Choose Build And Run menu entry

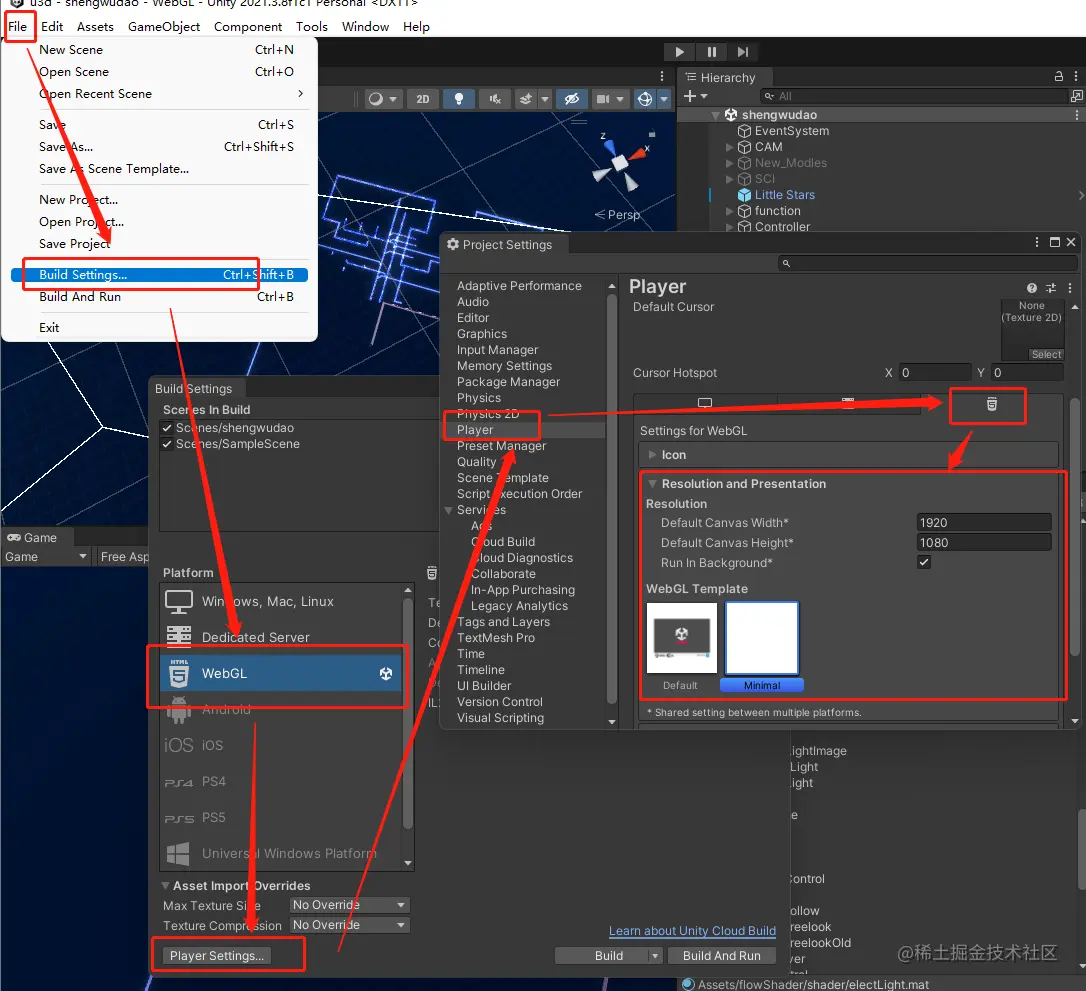159,296
